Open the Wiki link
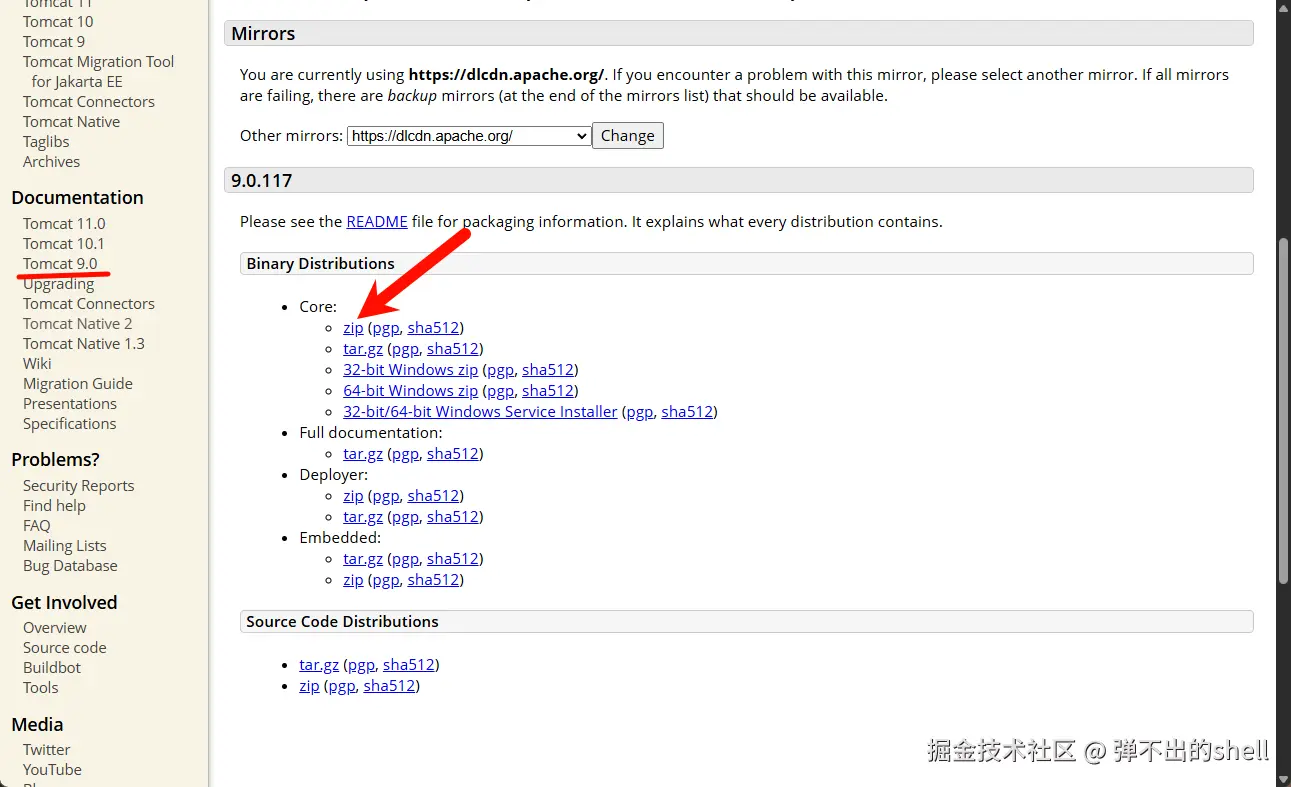The height and width of the screenshot is (787, 1291). click(x=37, y=363)
